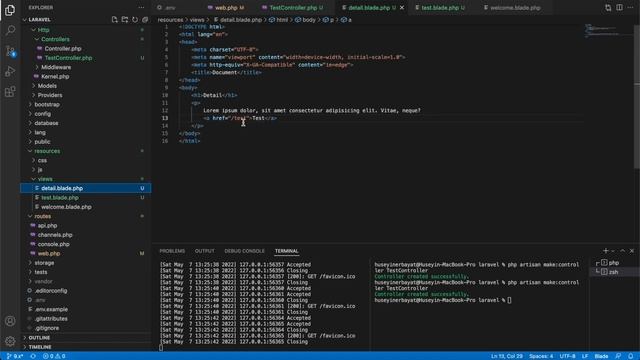Open web.php in routes folder
The image size is (640, 360).
pos(49,253)
